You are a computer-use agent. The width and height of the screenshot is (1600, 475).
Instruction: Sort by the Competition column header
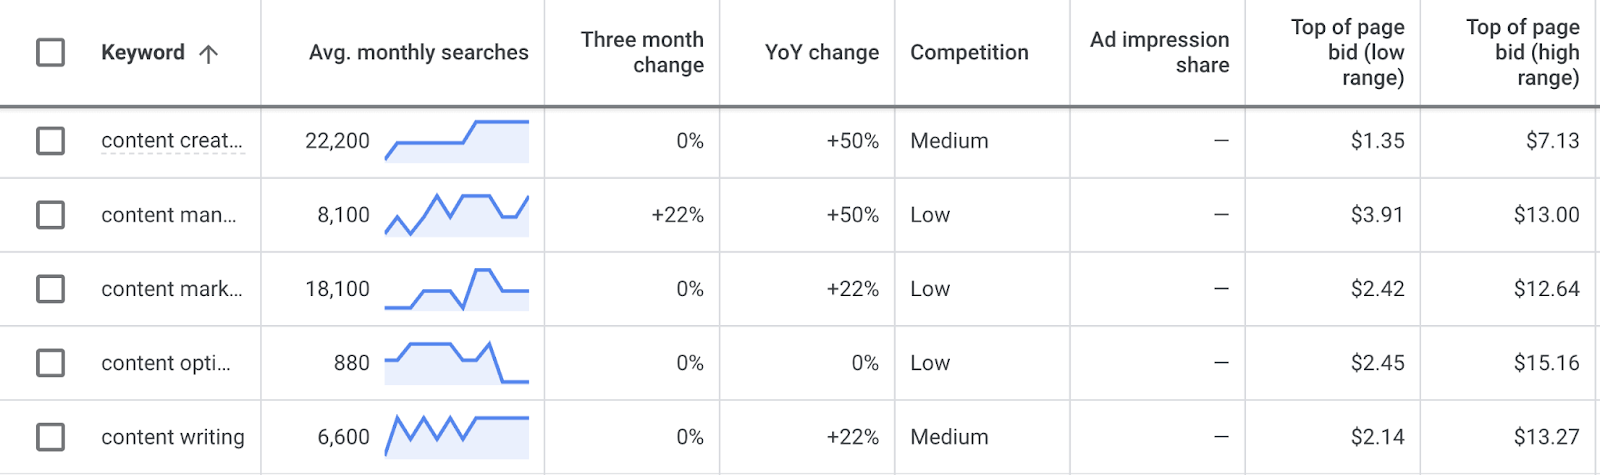click(969, 52)
